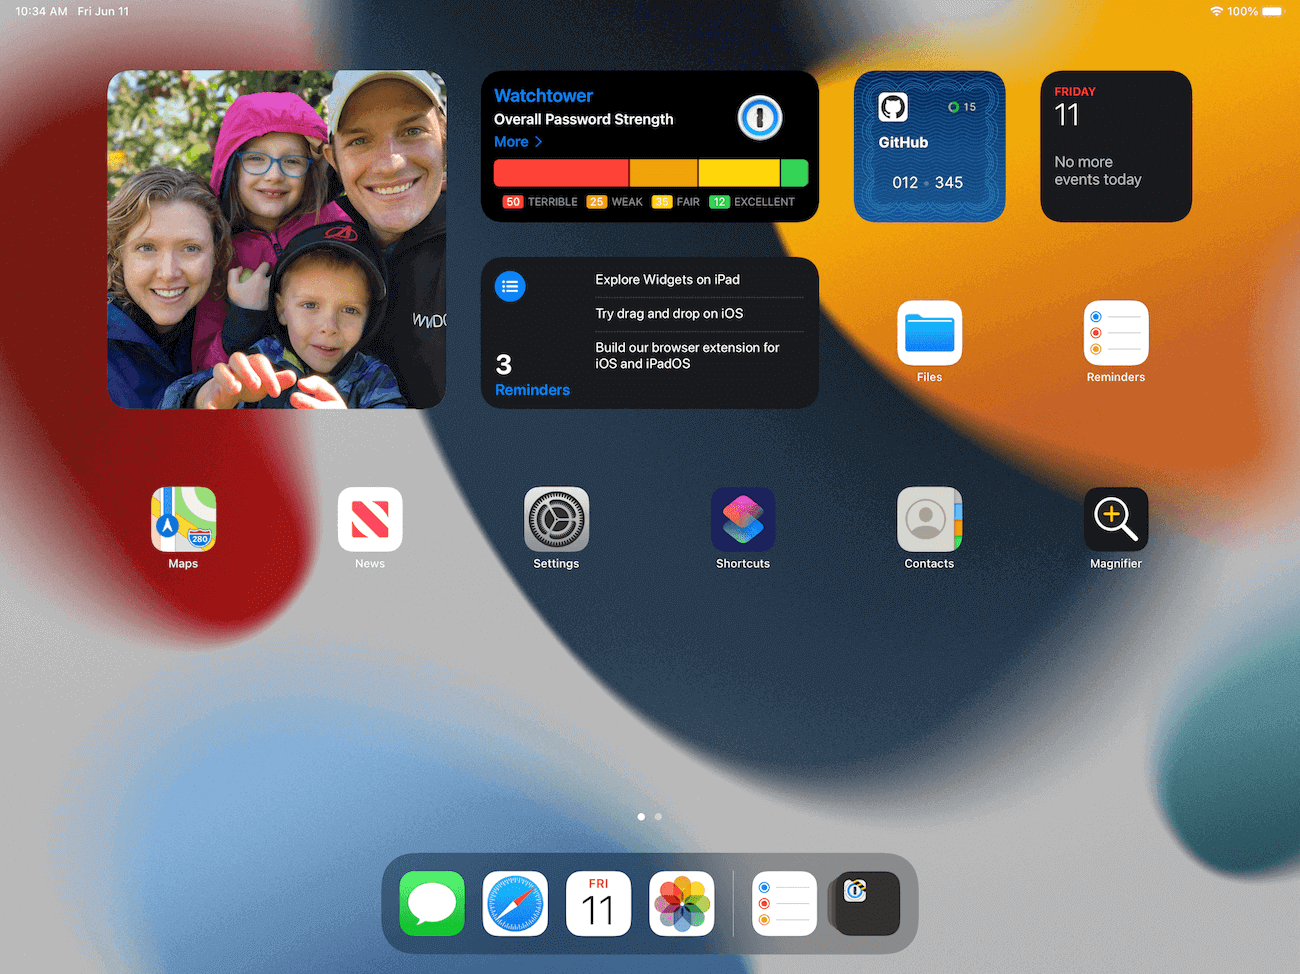
Task: Click the 1Password lock icon in Watchtower widget
Action: [760, 117]
